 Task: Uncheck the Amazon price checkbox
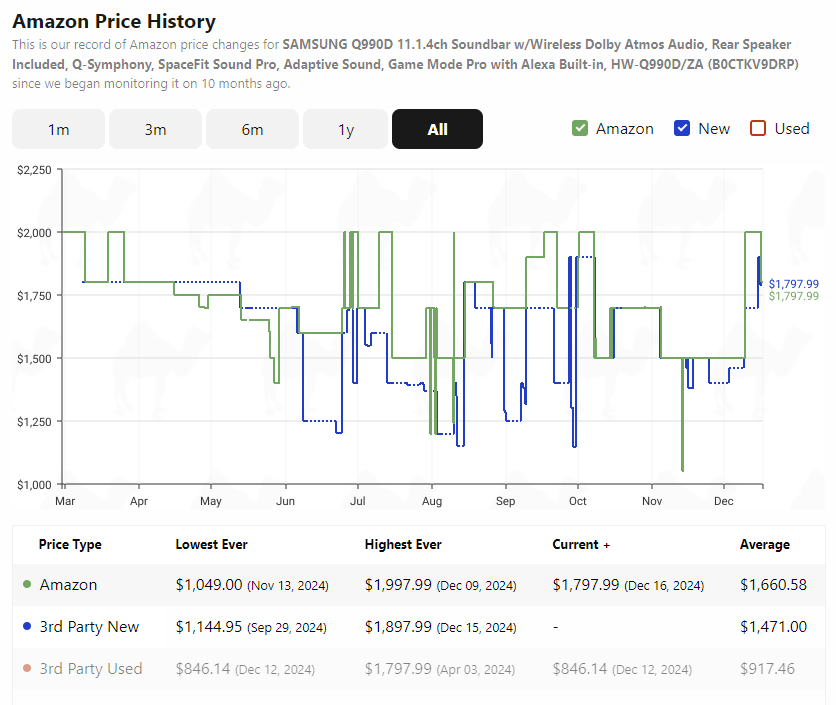tap(580, 129)
